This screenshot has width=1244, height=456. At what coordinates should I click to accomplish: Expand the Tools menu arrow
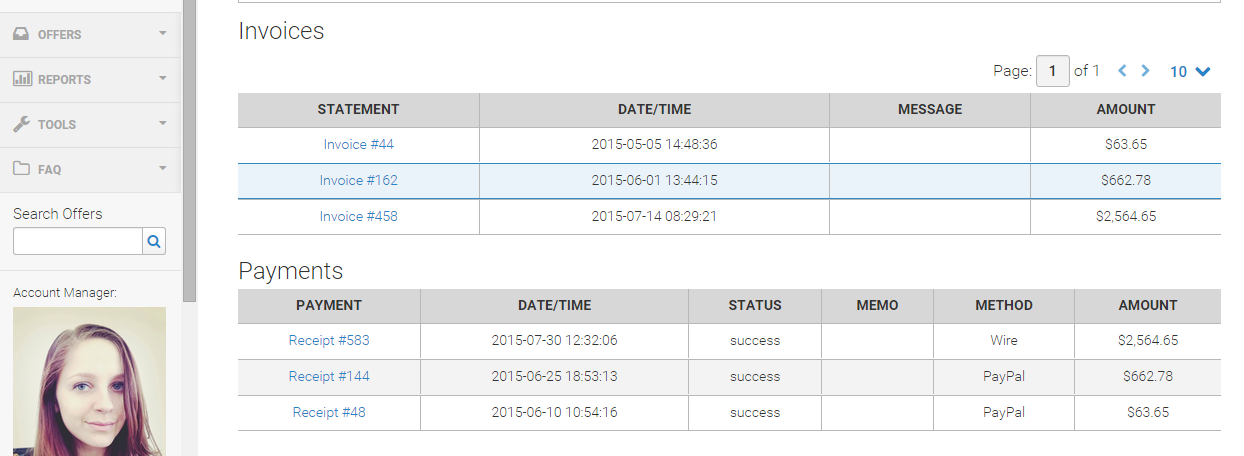tap(163, 124)
